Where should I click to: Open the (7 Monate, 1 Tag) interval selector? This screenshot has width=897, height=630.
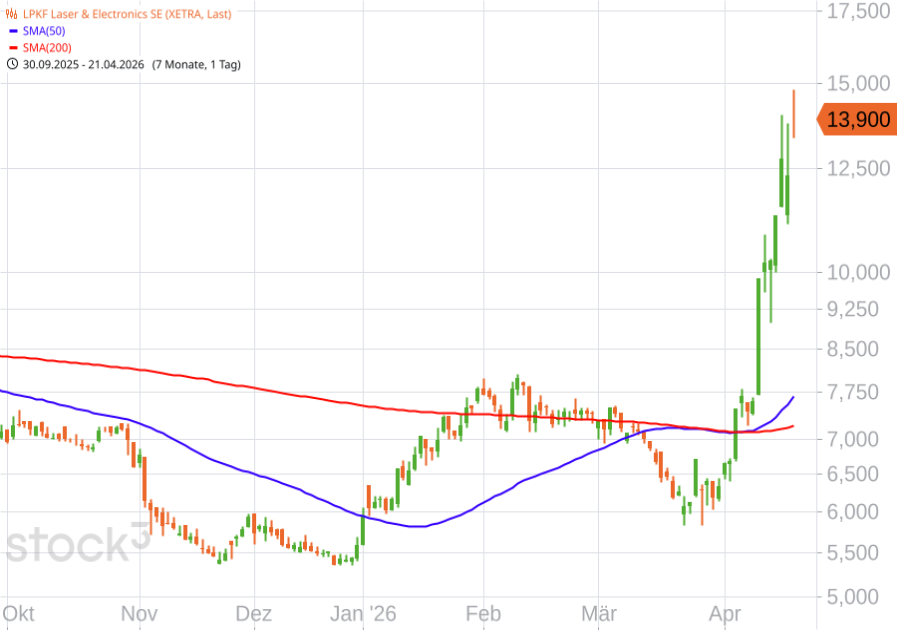click(196, 63)
